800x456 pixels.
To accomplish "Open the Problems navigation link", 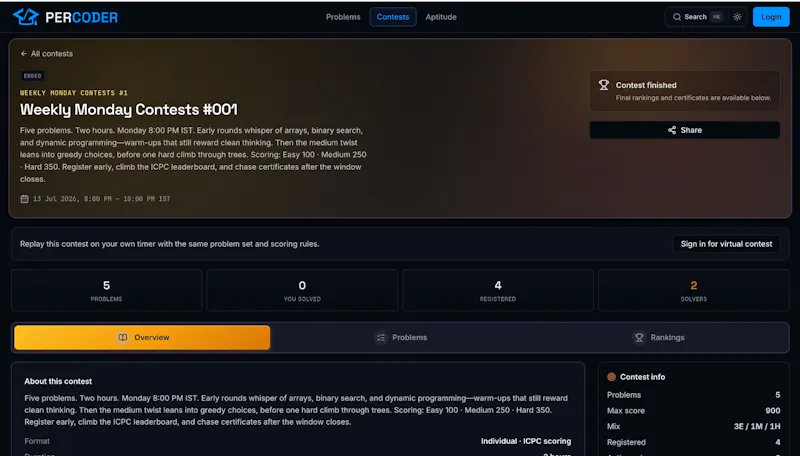I will [343, 17].
